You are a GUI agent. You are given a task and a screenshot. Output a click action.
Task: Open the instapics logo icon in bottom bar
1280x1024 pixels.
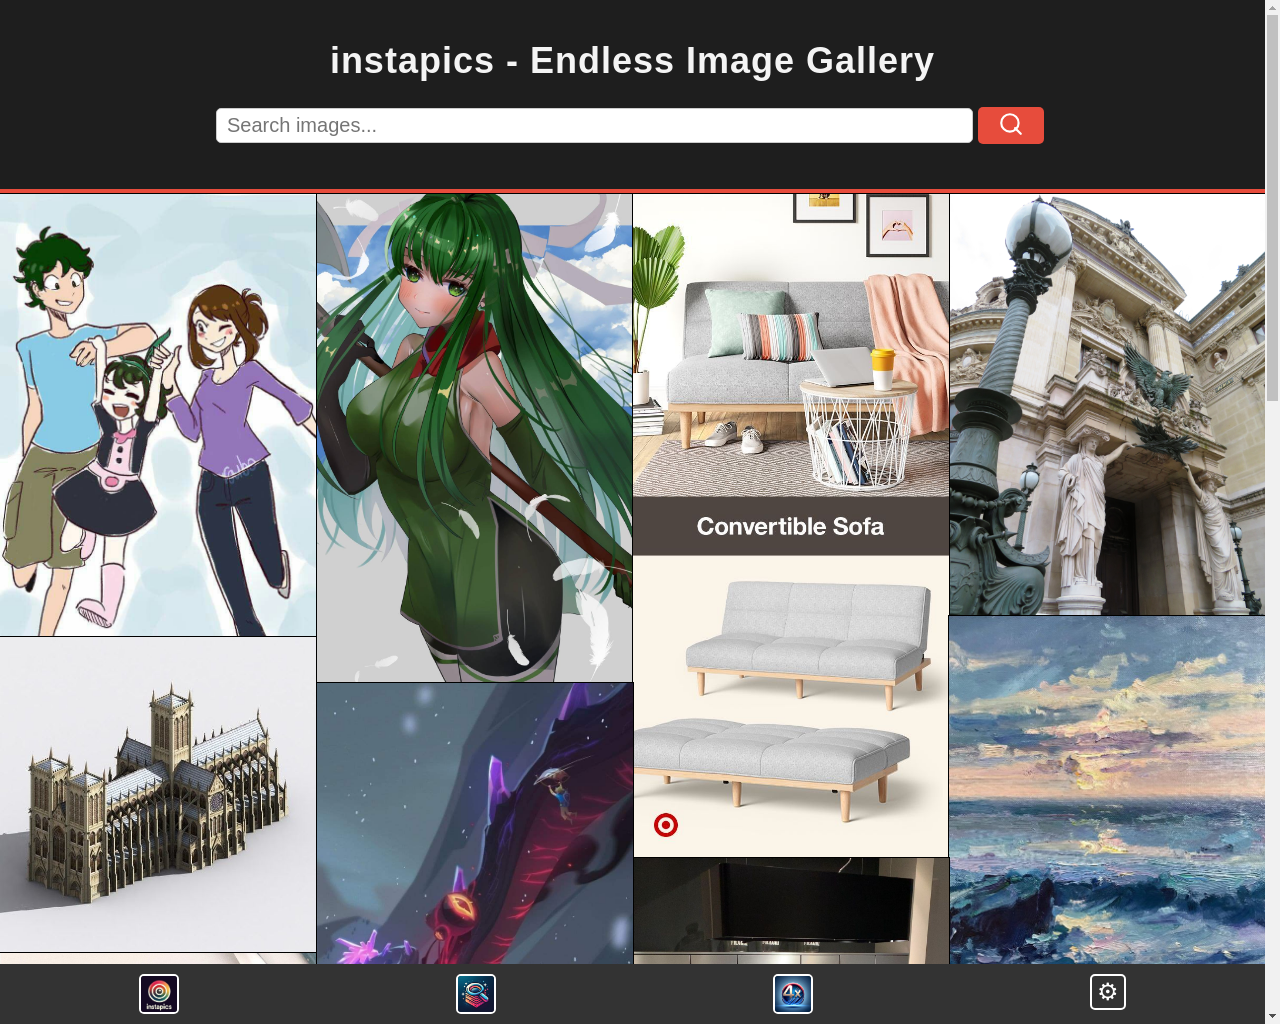159,994
